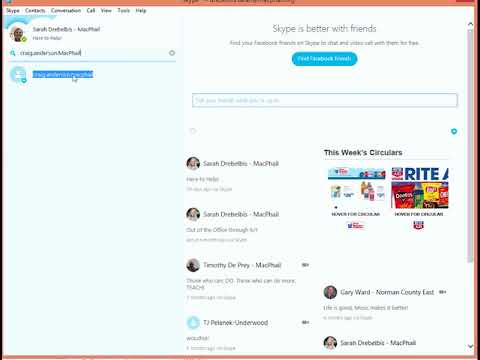
Task: Open the Tools menu
Action: click(124, 11)
